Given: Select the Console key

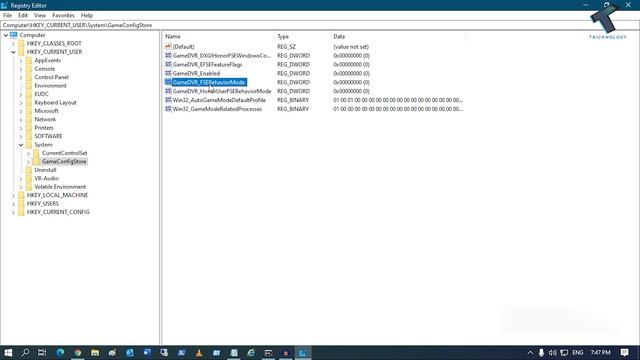Looking at the screenshot, I should [44, 69].
